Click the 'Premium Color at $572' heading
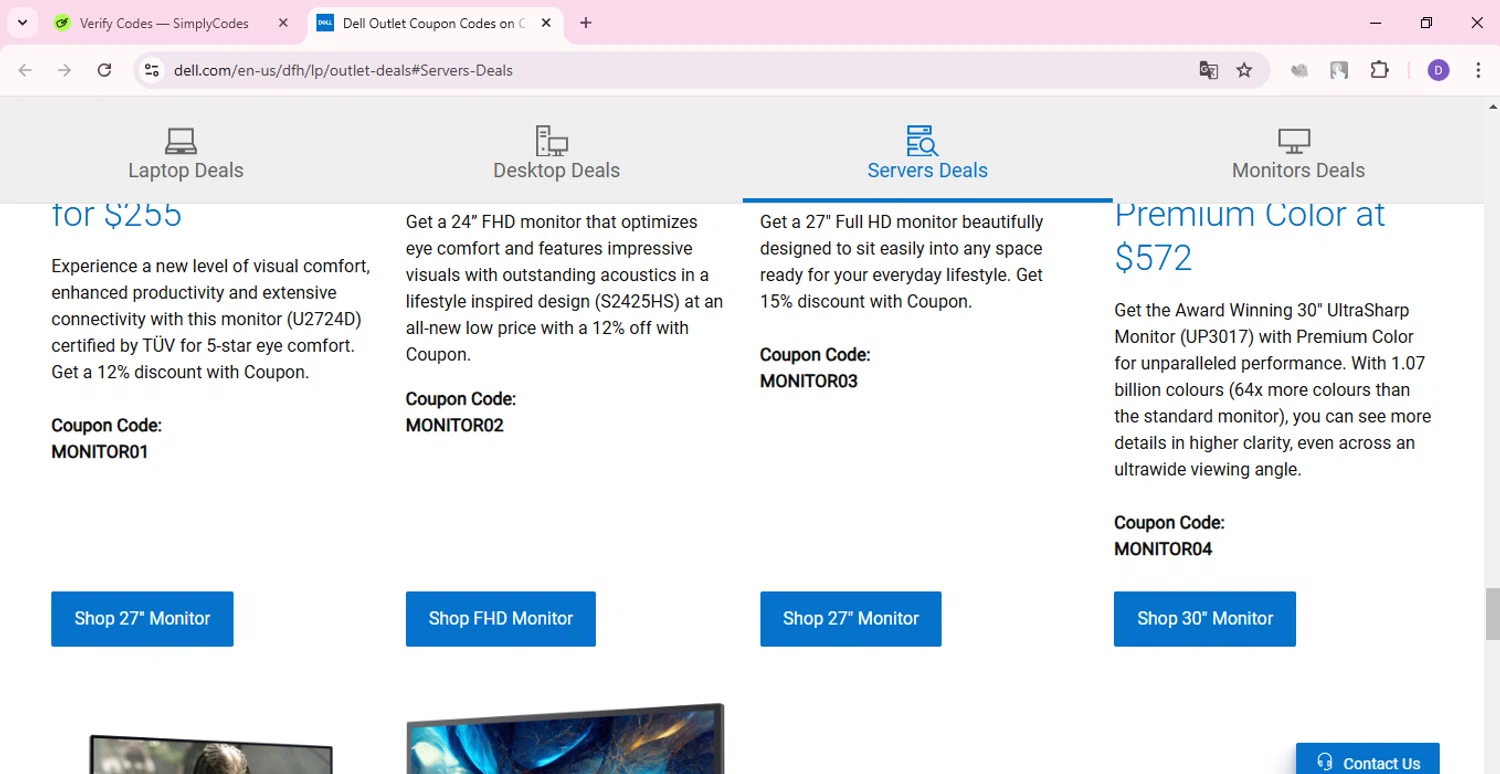This screenshot has height=774, width=1500. click(1250, 236)
